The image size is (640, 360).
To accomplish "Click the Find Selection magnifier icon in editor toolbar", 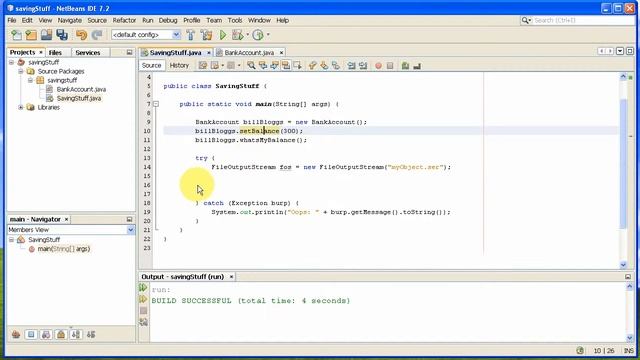I will coord(251,65).
